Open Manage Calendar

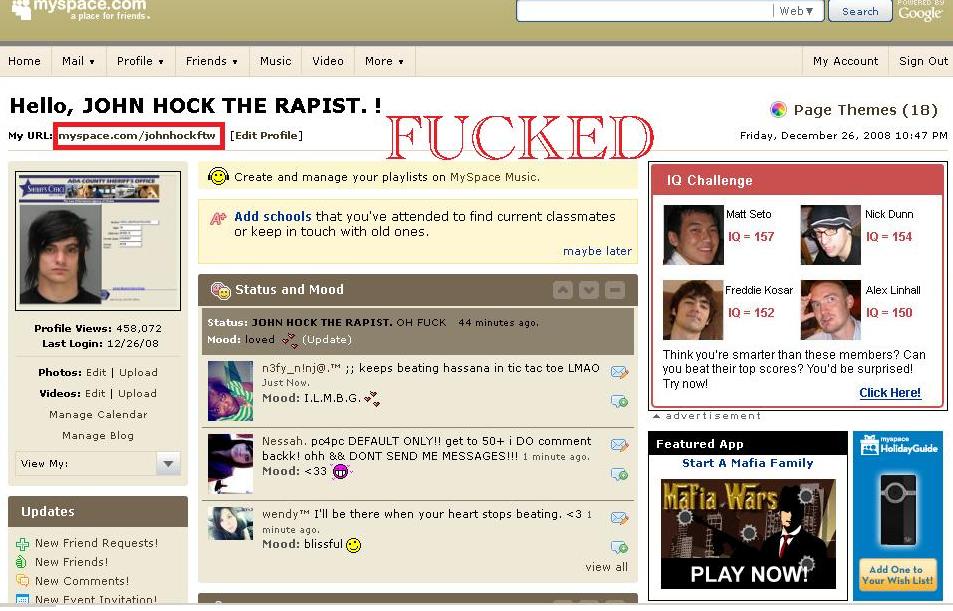pyautogui.click(x=98, y=415)
